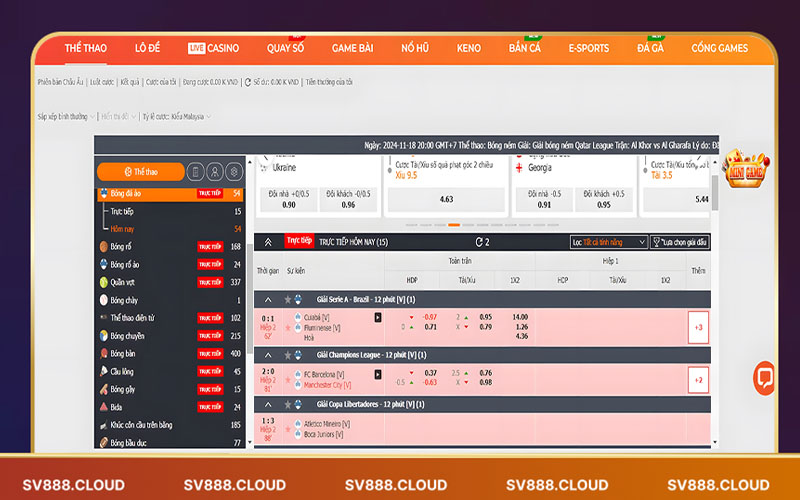Bet Georgia Đội khách +0.5 odds 0.95
Screen dimensions: 800x500
604,199
